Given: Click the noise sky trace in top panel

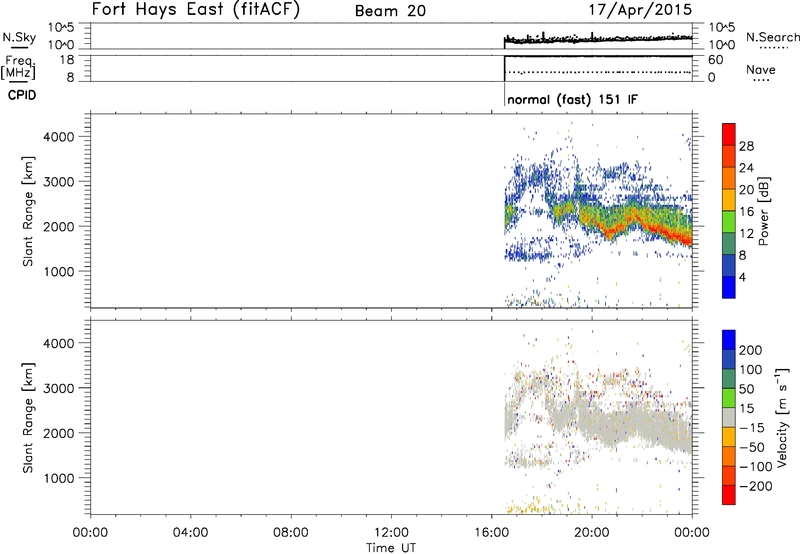Looking at the screenshot, I should tap(598, 39).
